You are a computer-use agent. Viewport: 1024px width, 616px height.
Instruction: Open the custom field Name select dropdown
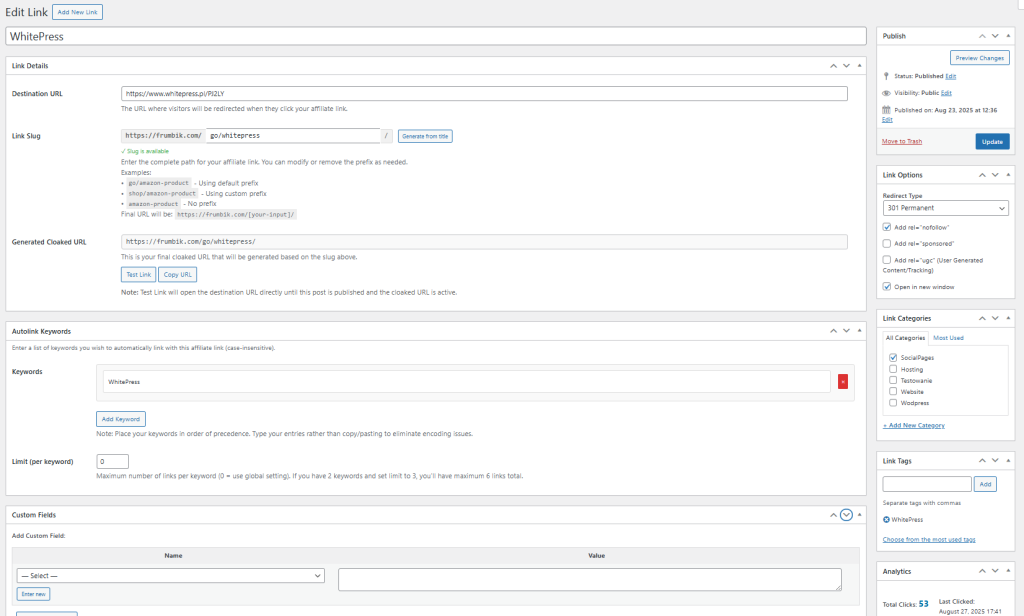click(x=171, y=576)
